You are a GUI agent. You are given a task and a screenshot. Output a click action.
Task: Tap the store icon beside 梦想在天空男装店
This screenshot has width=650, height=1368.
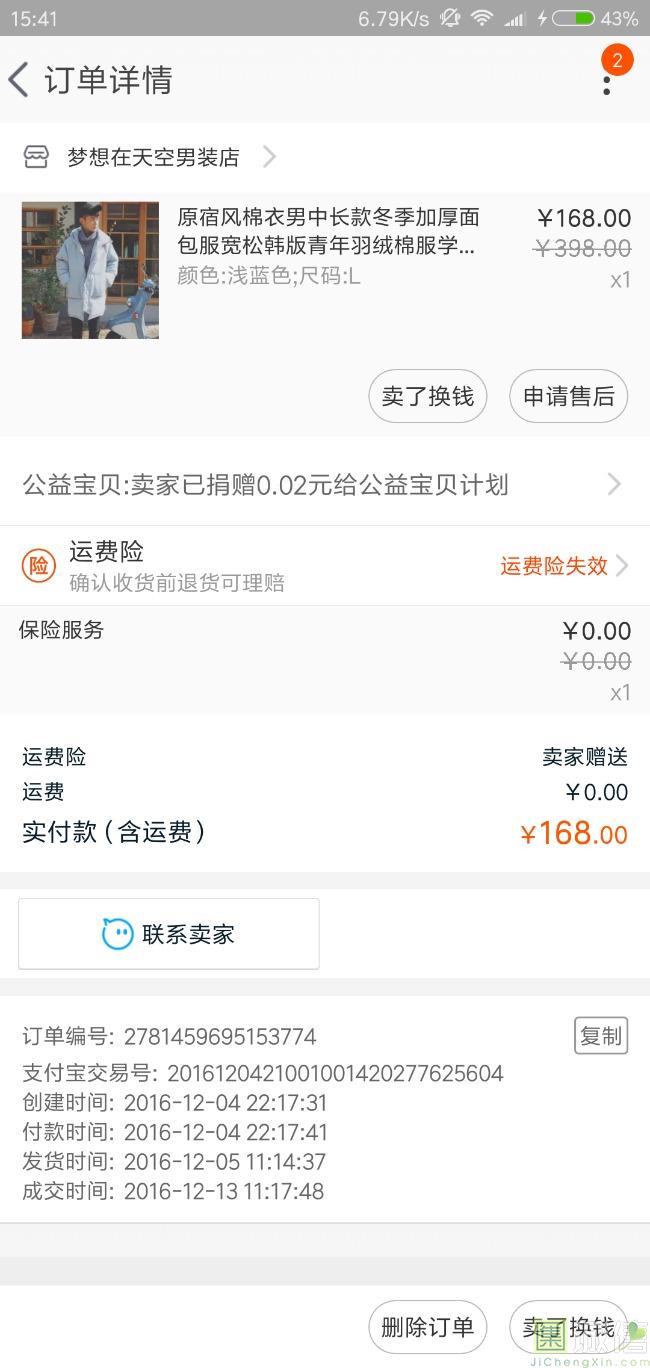pyautogui.click(x=36, y=157)
